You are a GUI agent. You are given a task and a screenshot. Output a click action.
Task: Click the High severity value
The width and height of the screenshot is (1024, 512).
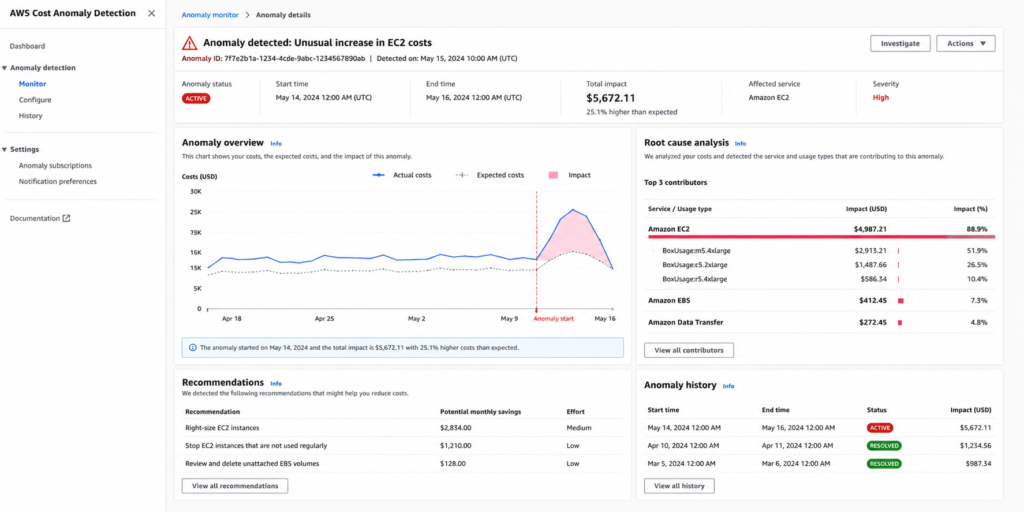[880, 98]
